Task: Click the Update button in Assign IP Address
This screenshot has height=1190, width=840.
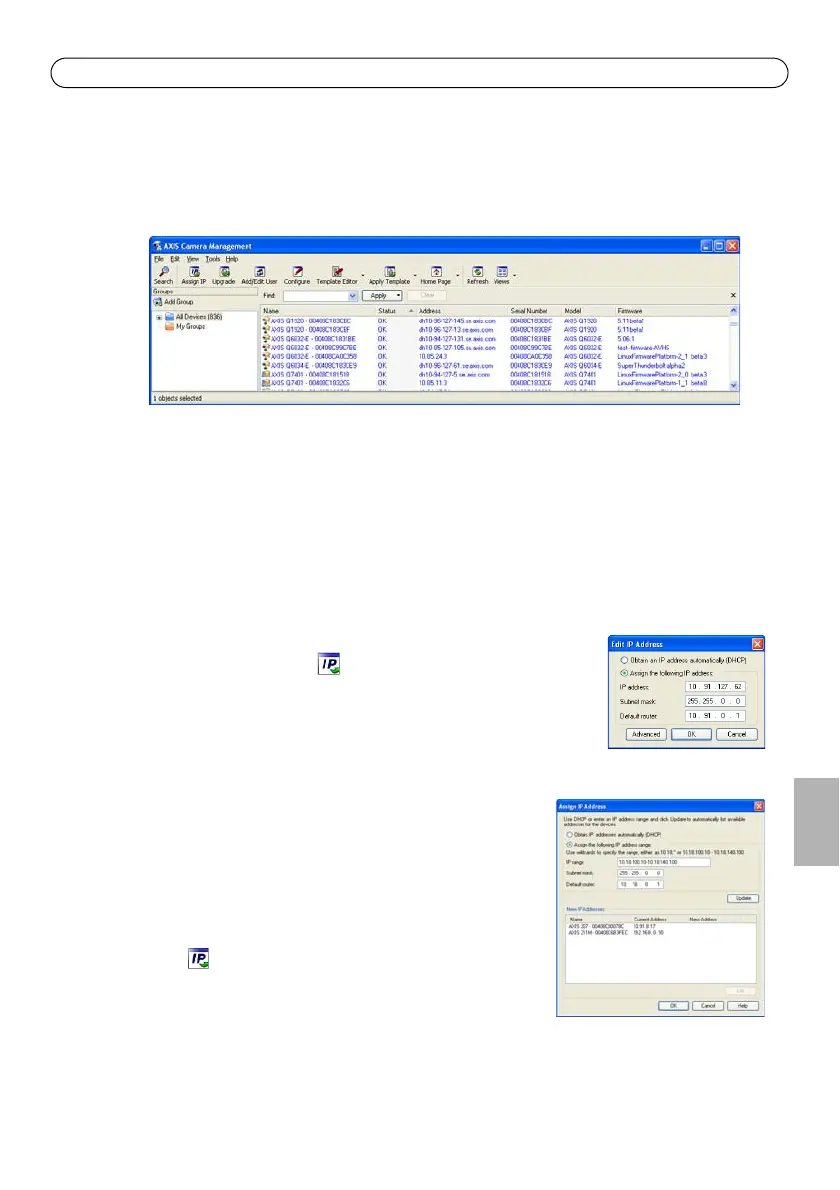Action: click(x=743, y=899)
